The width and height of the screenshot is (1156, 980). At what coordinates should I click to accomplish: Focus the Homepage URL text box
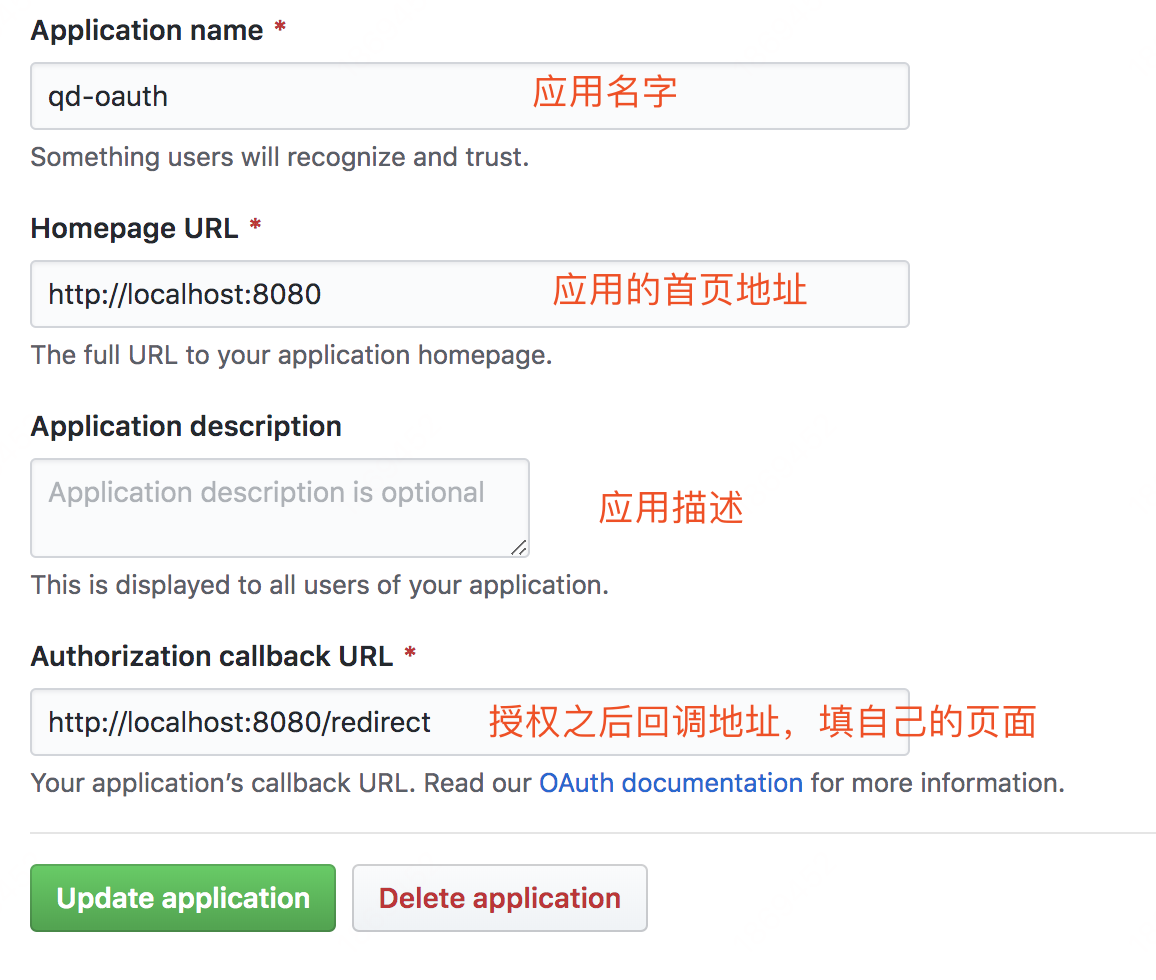(x=470, y=293)
